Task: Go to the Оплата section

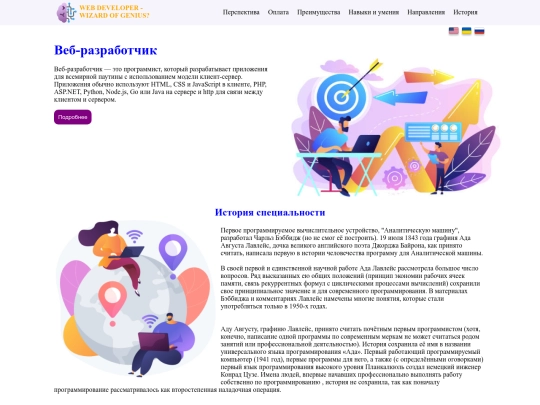Action: [x=278, y=12]
